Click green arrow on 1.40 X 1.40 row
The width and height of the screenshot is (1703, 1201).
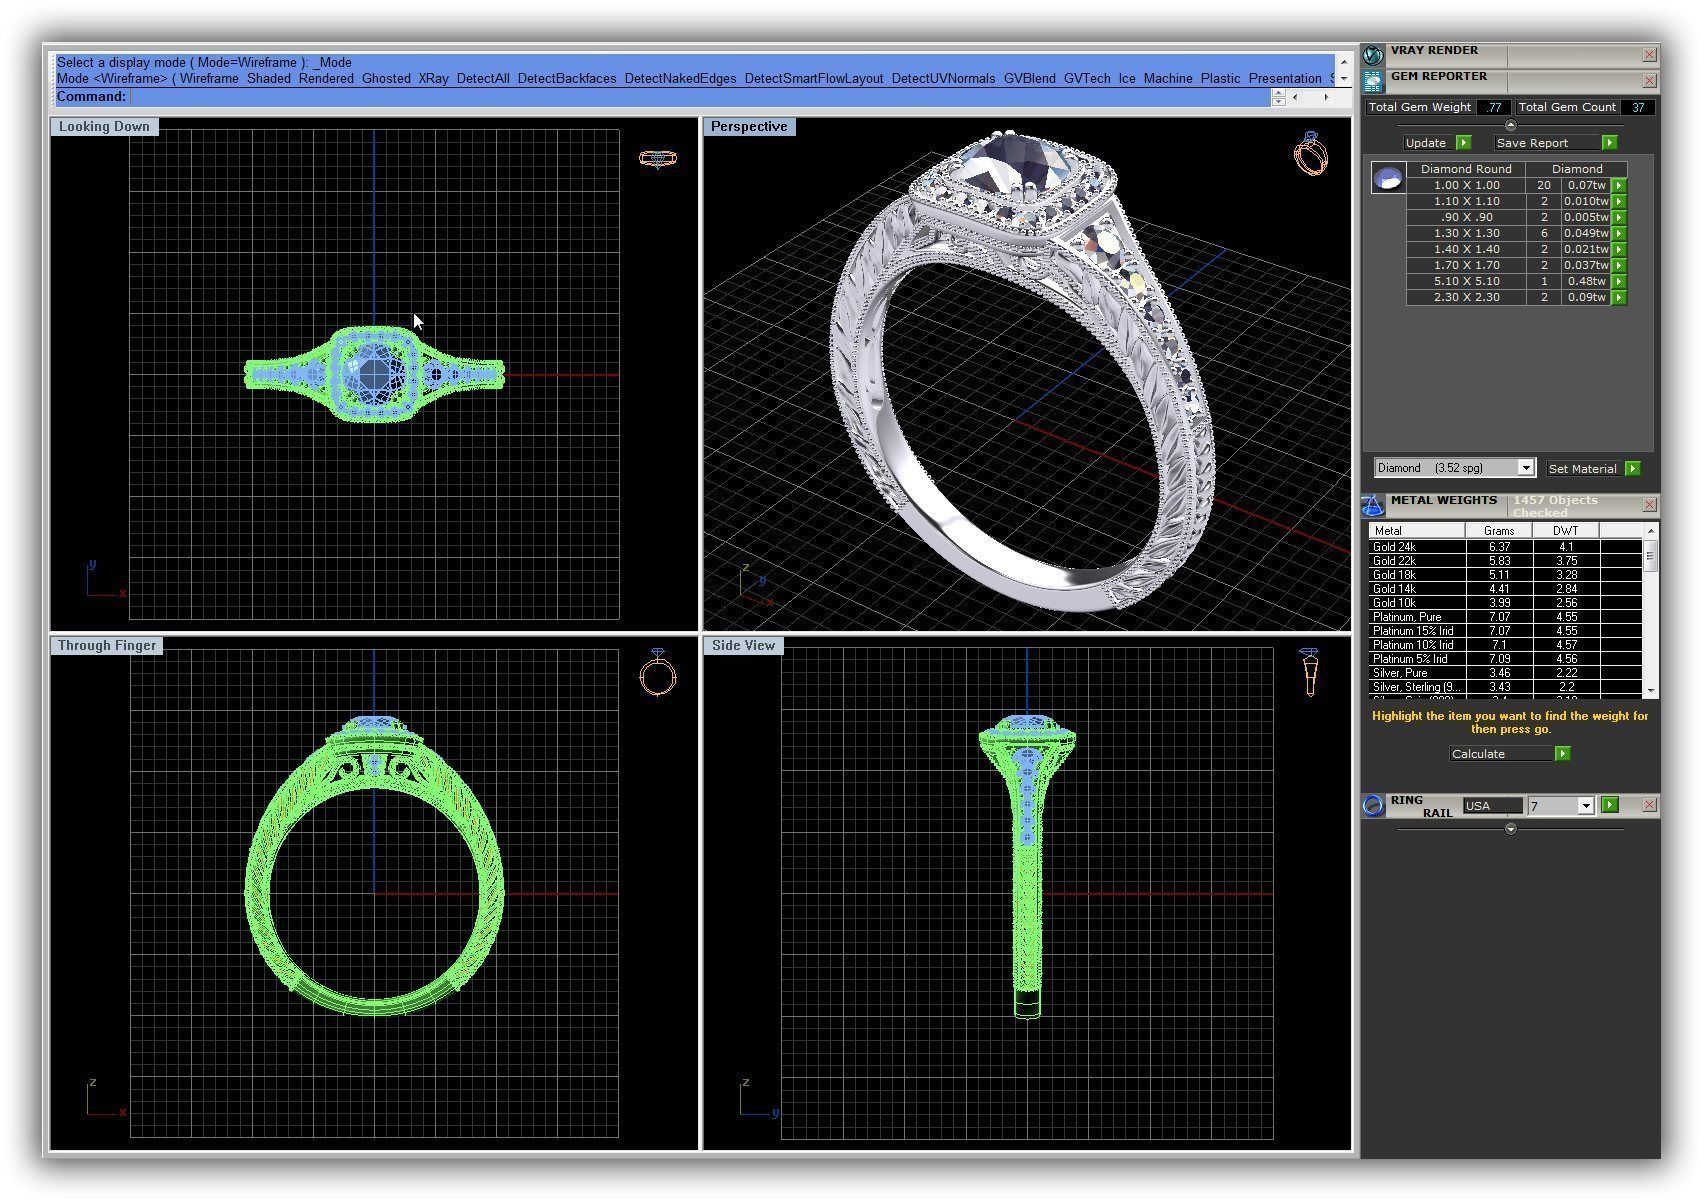pos(1619,249)
